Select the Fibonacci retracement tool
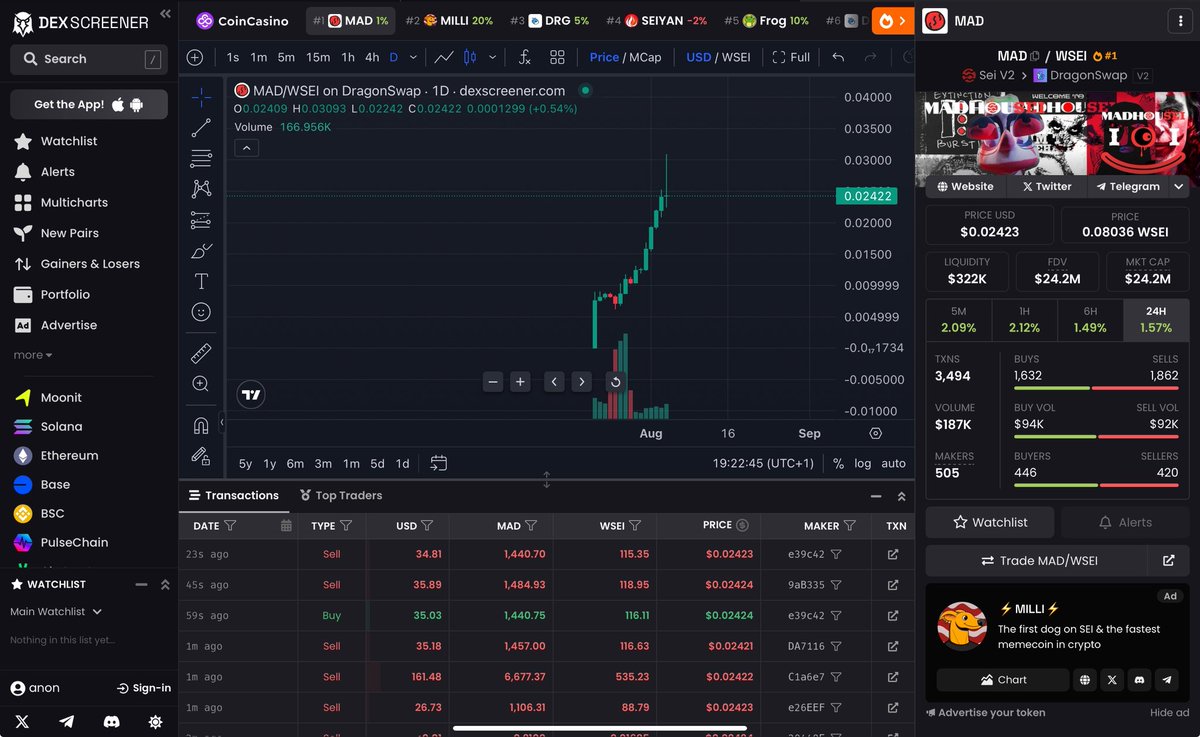1200x737 pixels. click(x=201, y=158)
